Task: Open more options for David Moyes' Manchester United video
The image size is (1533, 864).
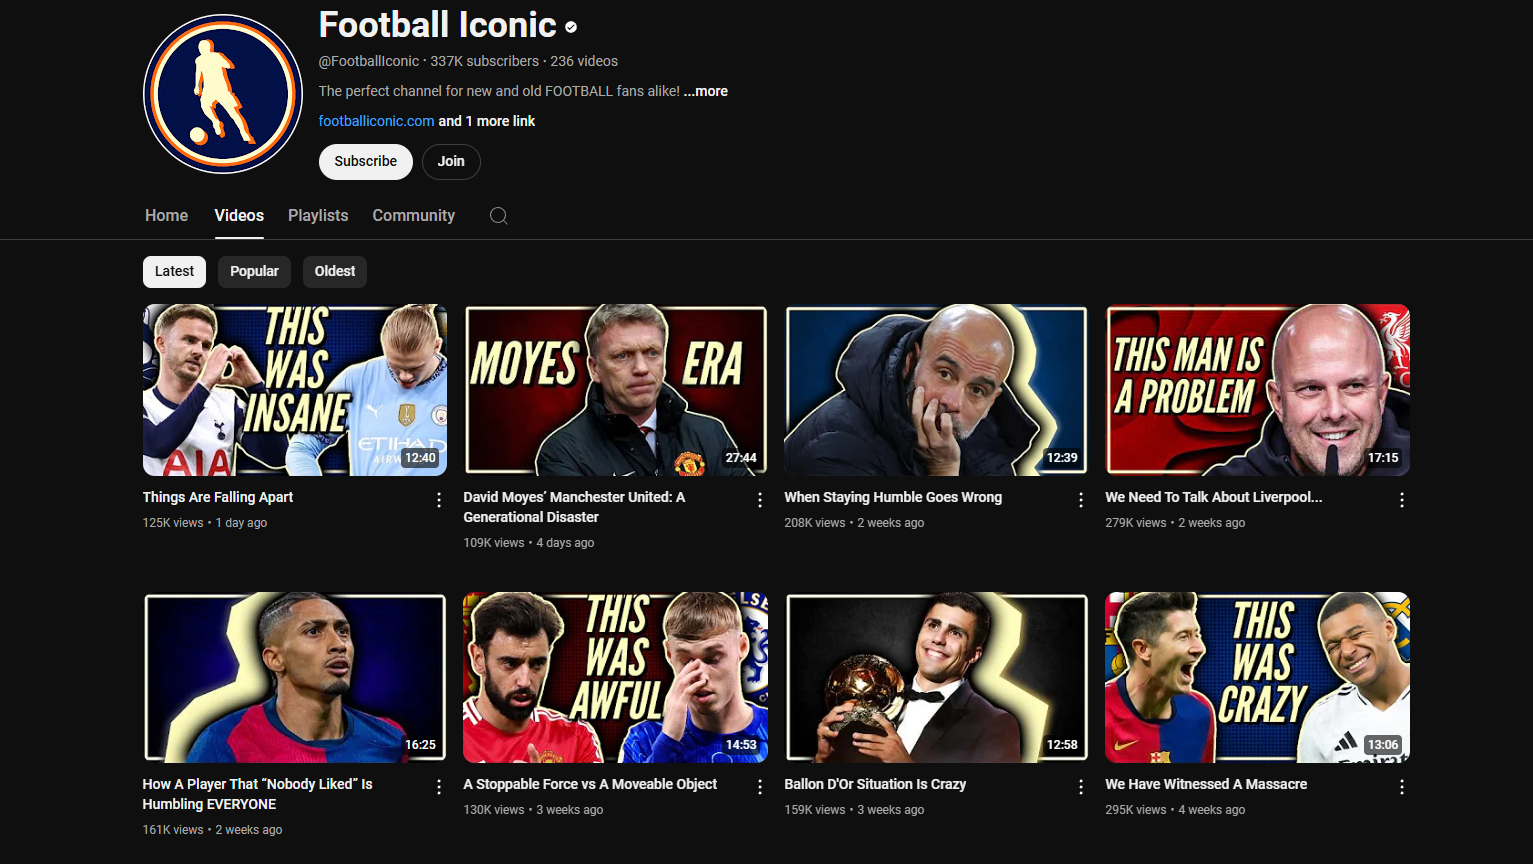Action: [x=760, y=500]
